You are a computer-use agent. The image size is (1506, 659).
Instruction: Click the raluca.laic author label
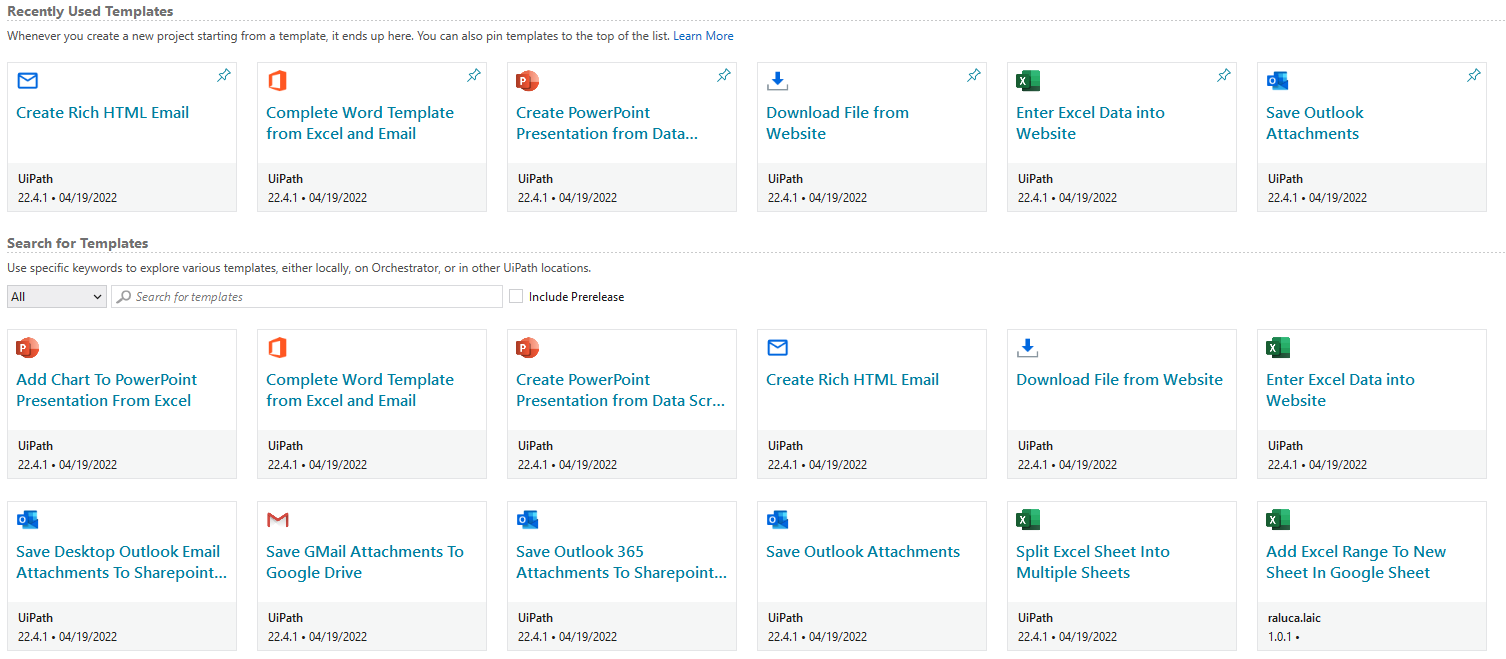[1294, 618]
